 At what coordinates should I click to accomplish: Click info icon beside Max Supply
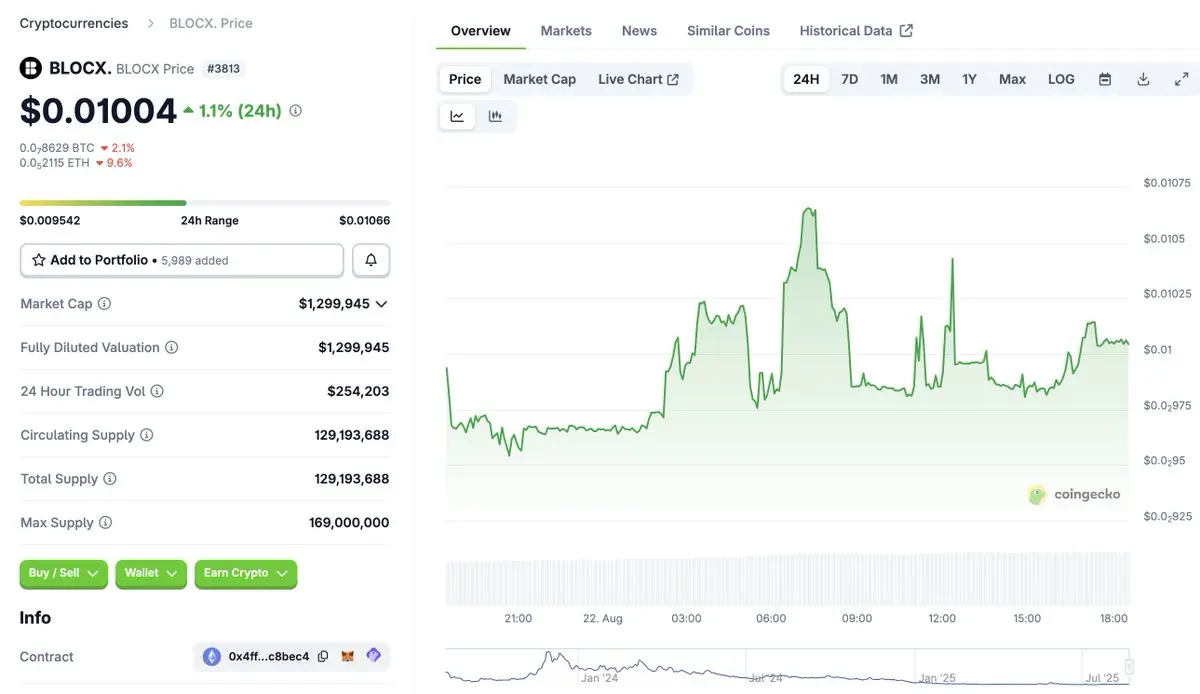coord(105,522)
